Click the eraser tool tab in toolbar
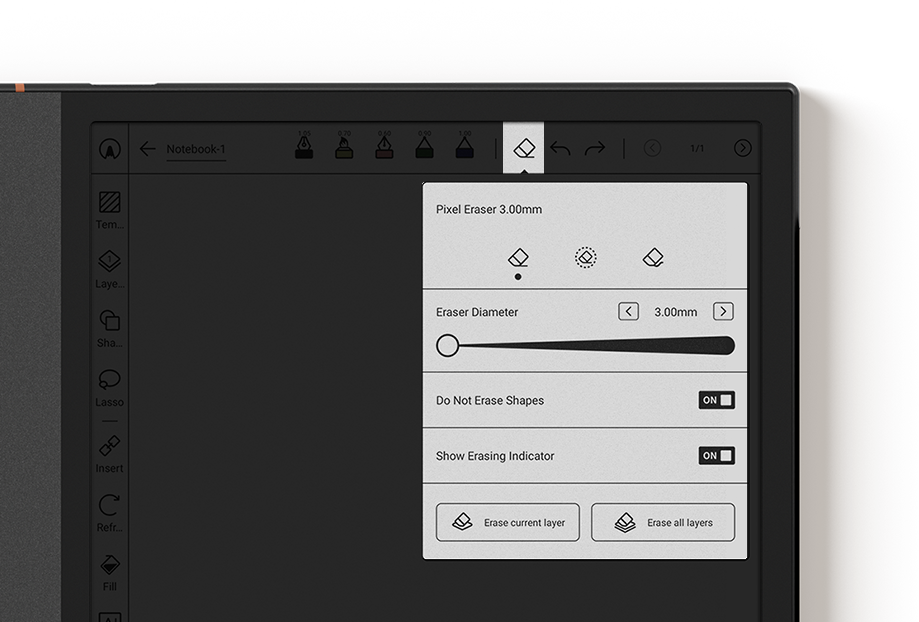 [x=524, y=149]
